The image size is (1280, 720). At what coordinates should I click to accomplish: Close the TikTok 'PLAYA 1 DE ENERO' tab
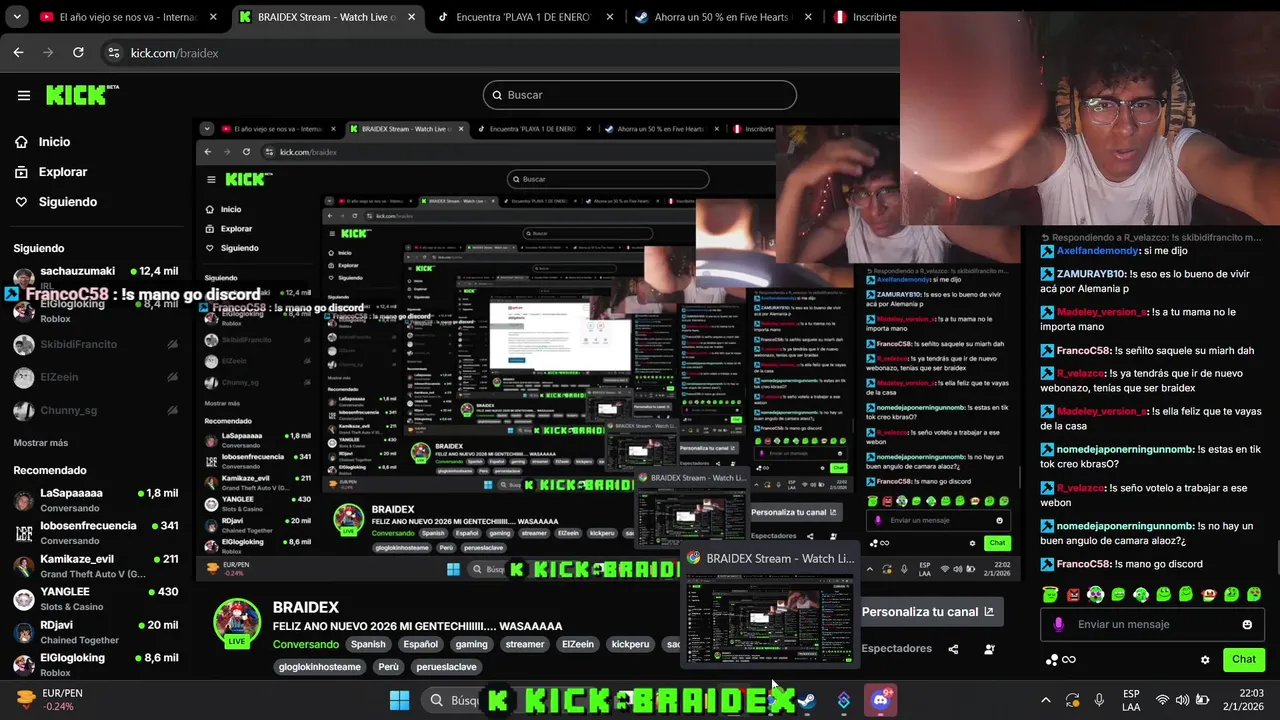click(610, 17)
